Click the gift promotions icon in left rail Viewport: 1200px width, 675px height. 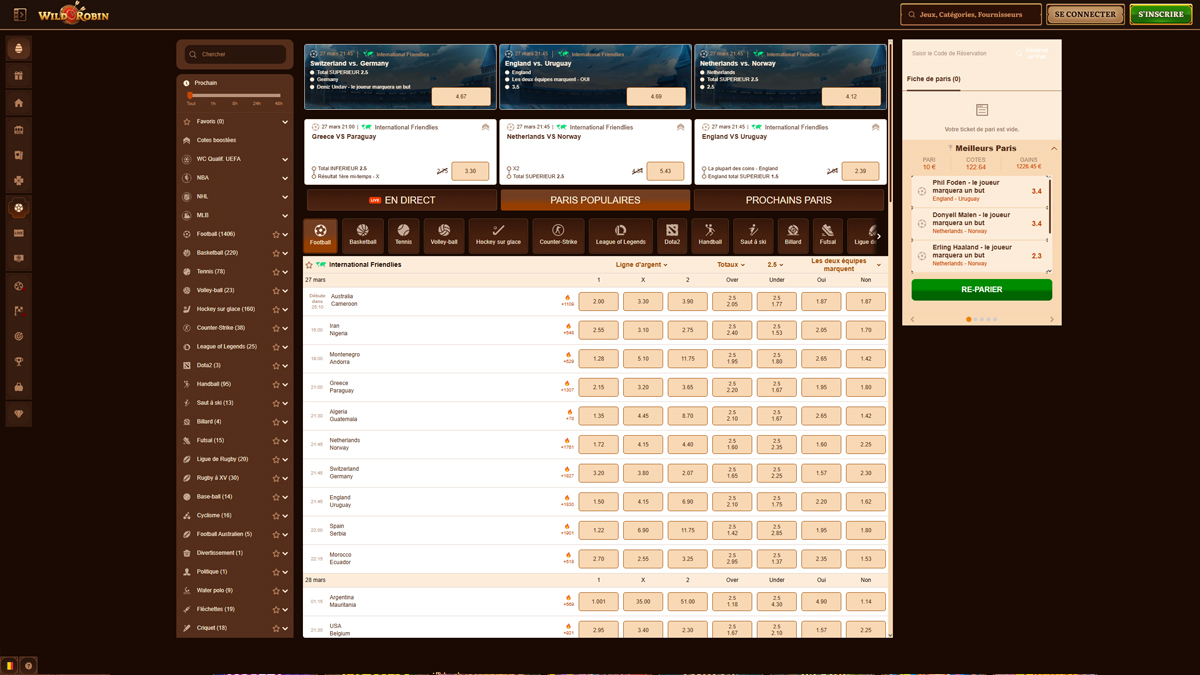(18, 75)
